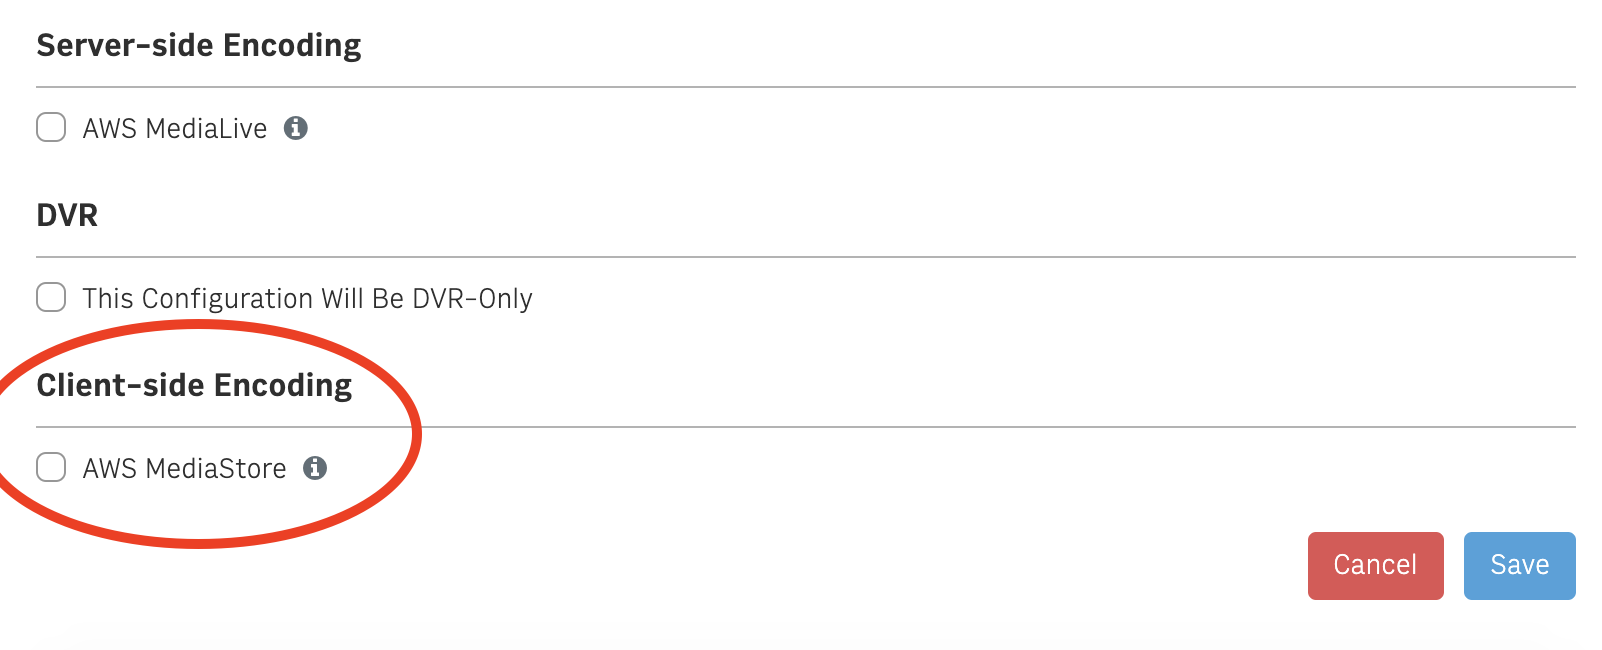This screenshot has height=650, width=1602.
Task: Toggle the checkbox under Server-side Encoding
Action: coord(51,127)
